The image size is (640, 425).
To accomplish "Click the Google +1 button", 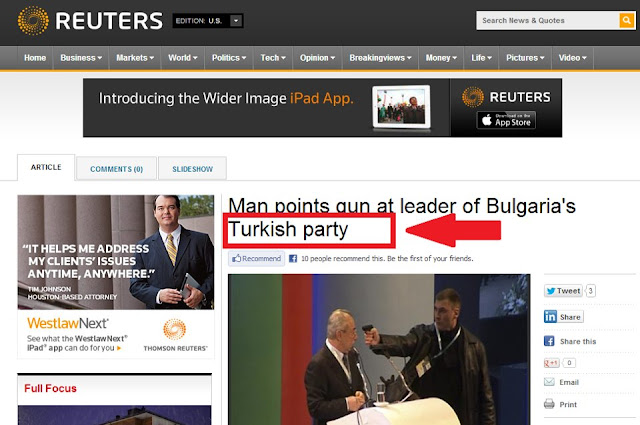I will coord(551,363).
